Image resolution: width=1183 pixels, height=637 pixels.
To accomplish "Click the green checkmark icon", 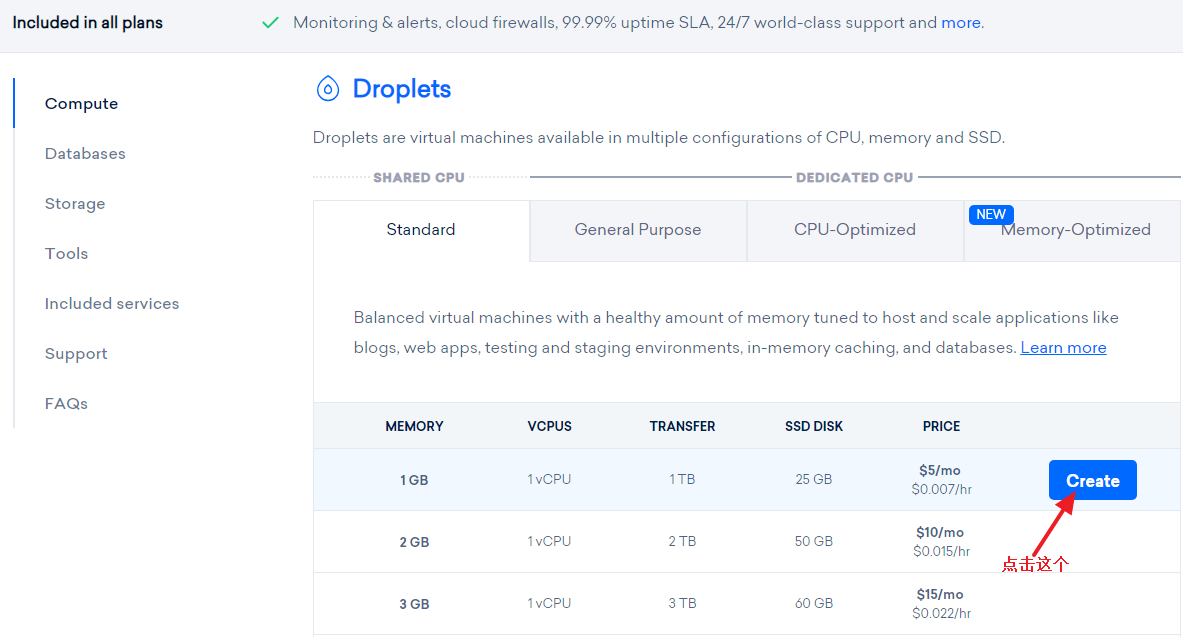I will (x=270, y=22).
